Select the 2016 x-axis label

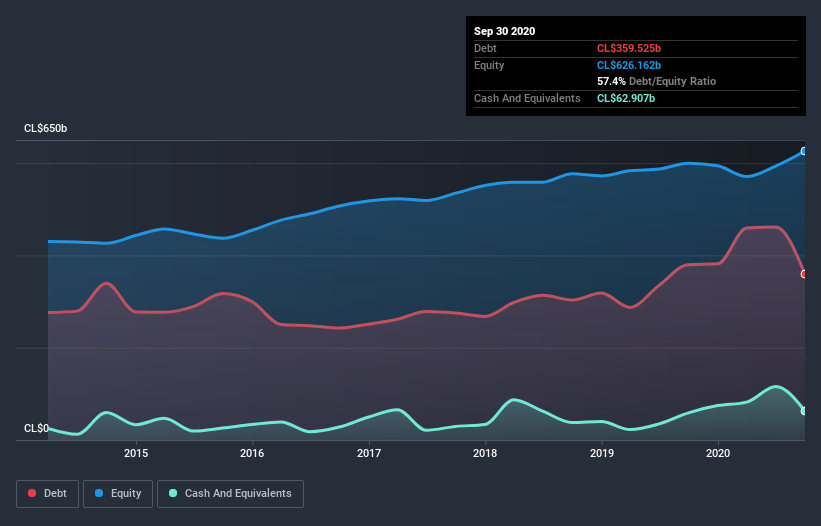point(252,453)
